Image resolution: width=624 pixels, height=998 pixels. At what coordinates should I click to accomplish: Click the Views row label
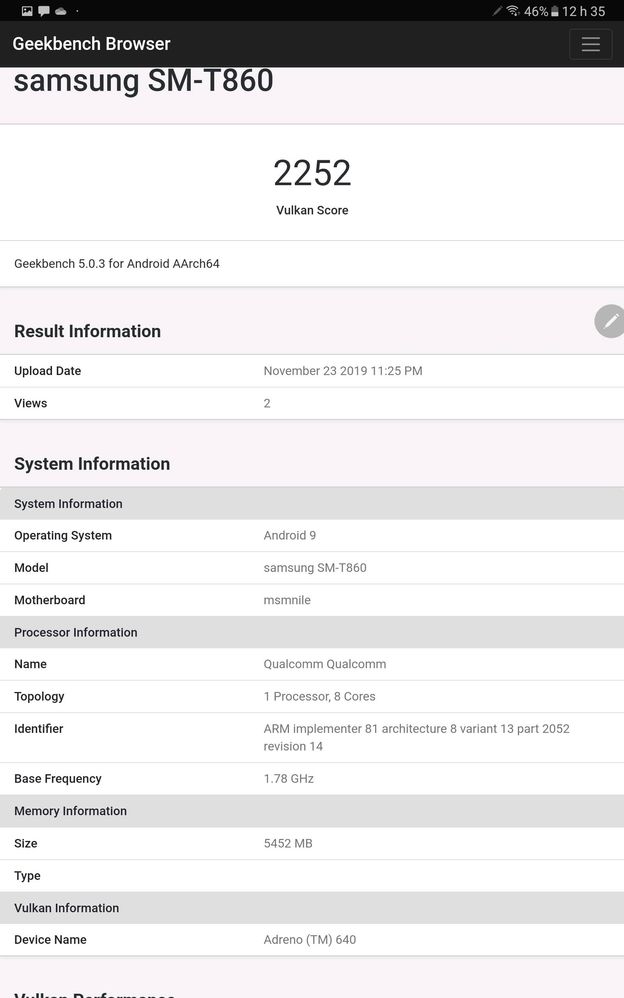click(31, 404)
